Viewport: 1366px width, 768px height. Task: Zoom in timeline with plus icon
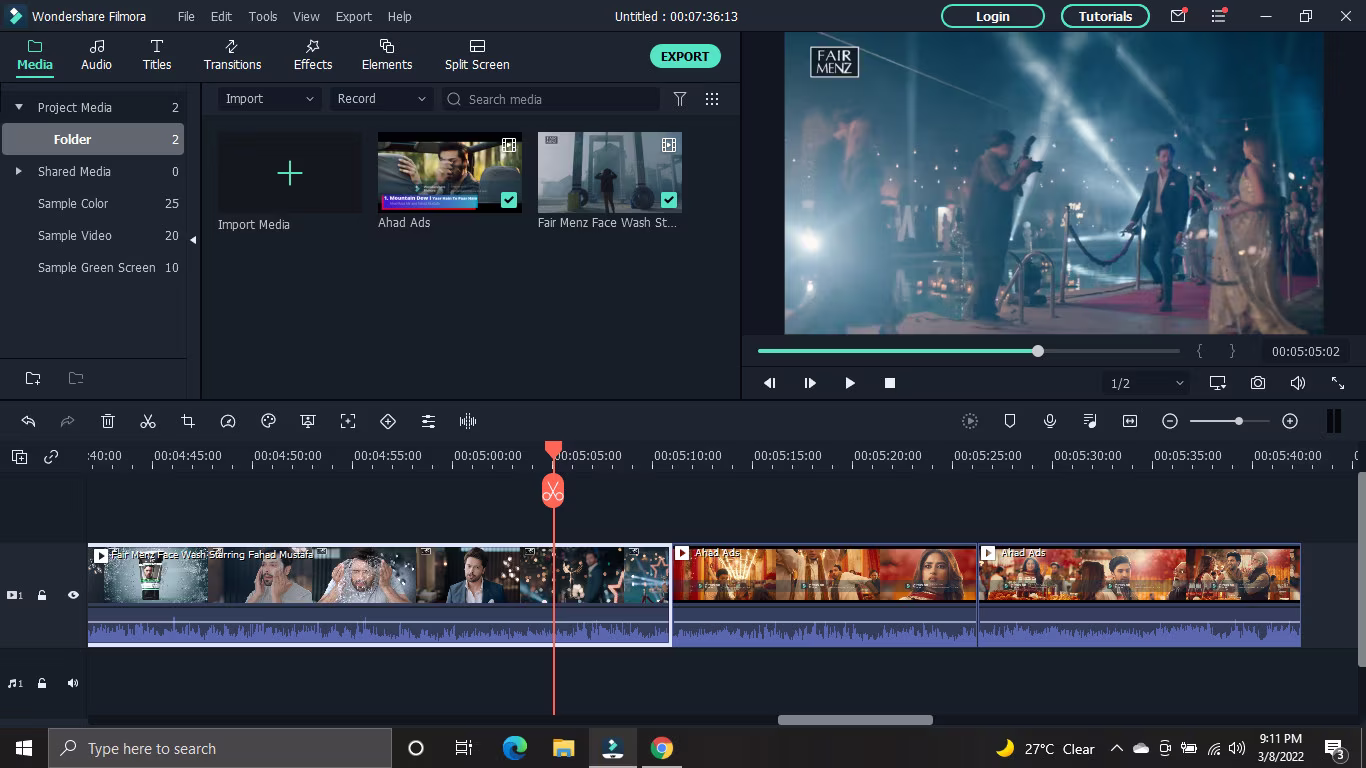1290,421
